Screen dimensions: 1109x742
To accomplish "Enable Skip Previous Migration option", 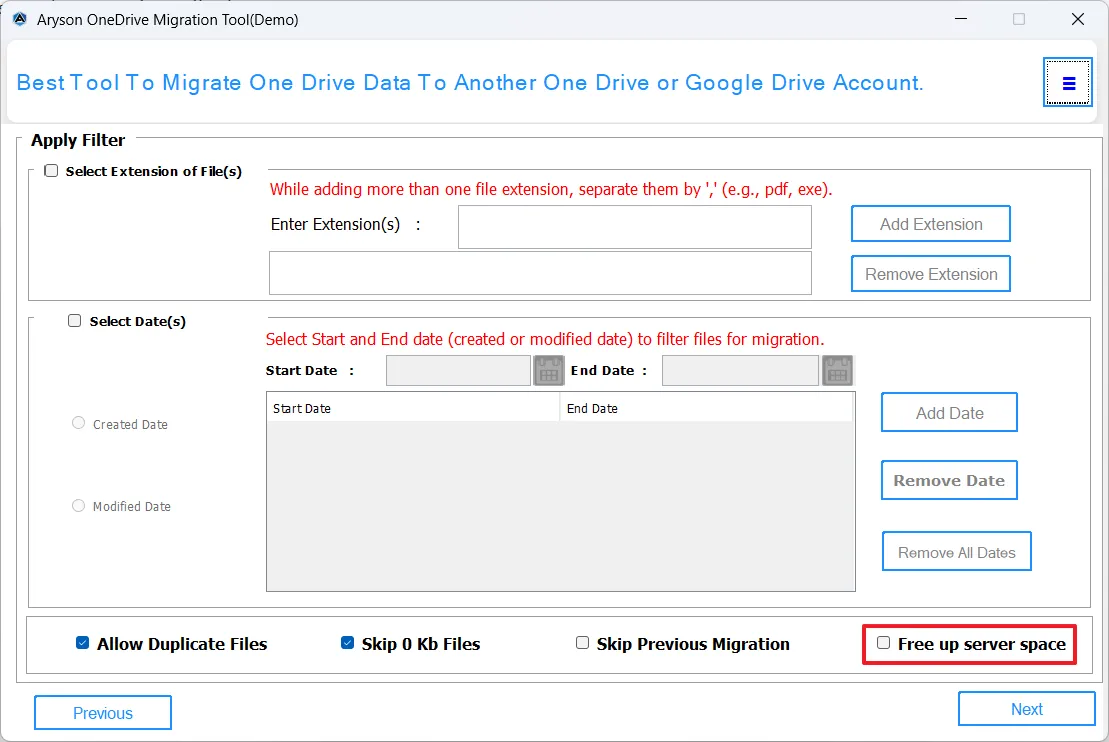I will (582, 643).
